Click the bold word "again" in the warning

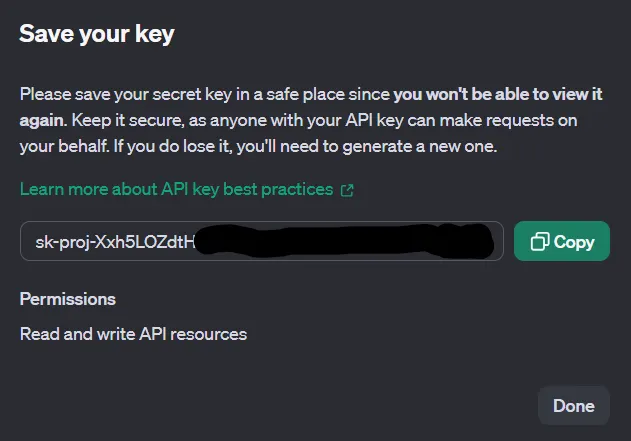click(x=42, y=120)
